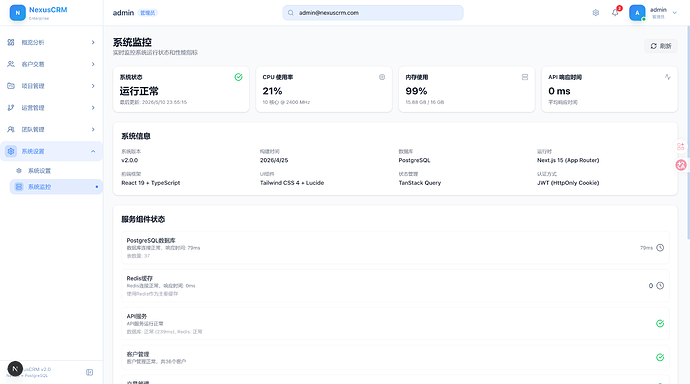
Task: Click the page vertical scrollbar
Action: pyautogui.click(x=688, y=132)
